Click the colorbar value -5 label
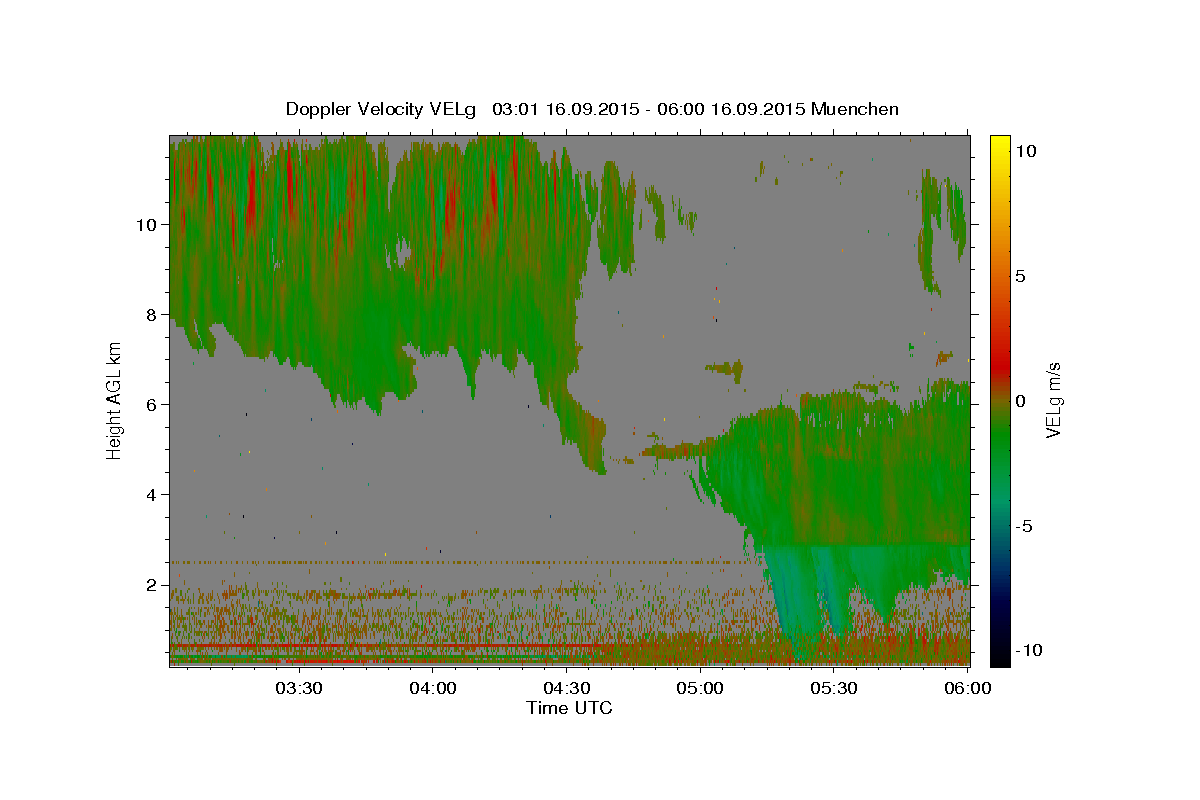 (1025, 526)
